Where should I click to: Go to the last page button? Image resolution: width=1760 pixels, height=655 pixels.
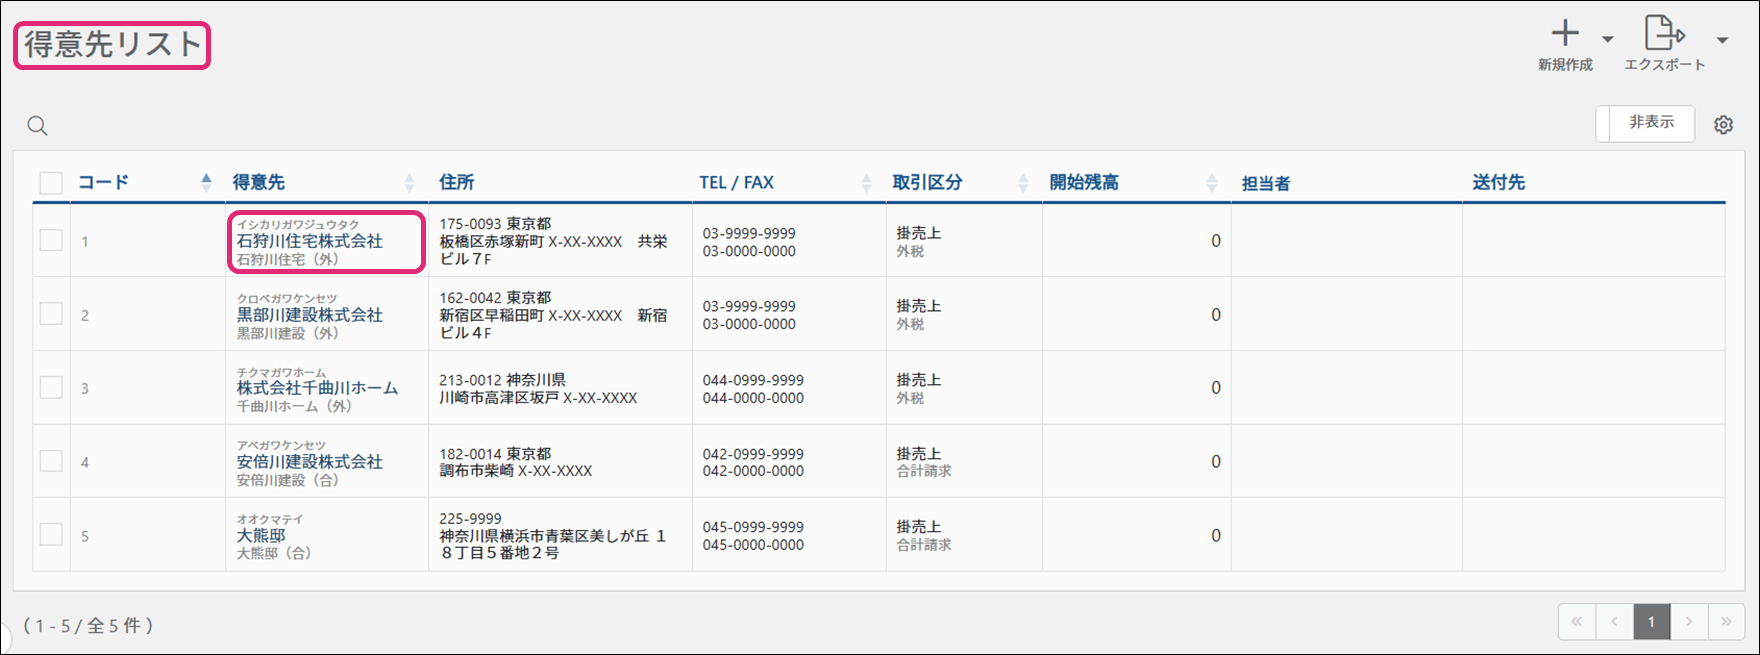tap(1726, 622)
